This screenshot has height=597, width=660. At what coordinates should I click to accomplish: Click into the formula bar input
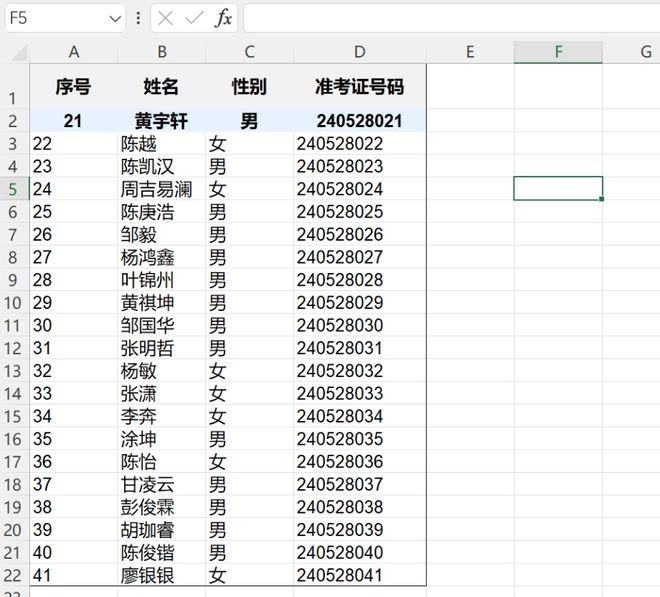coord(452,18)
